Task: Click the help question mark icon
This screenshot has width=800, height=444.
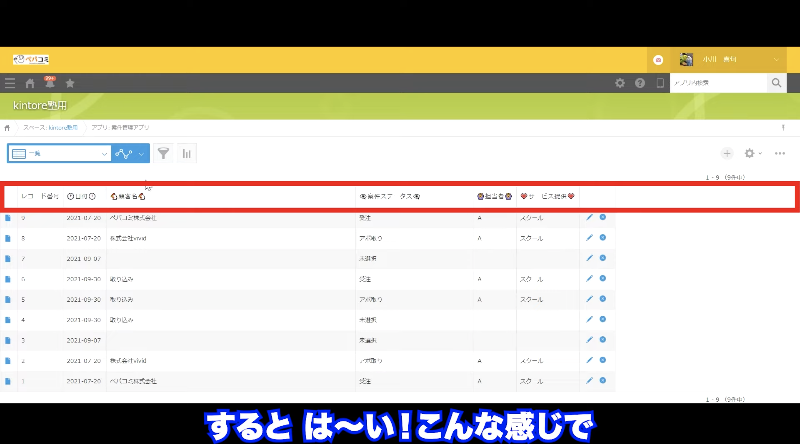Action: click(x=640, y=83)
